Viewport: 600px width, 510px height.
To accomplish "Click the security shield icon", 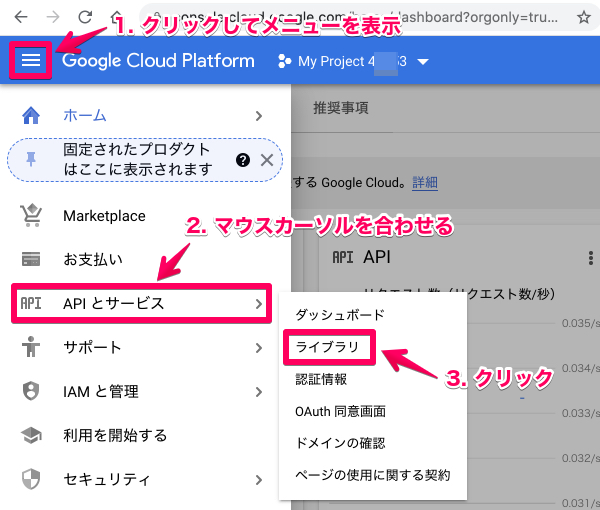I will (31, 480).
